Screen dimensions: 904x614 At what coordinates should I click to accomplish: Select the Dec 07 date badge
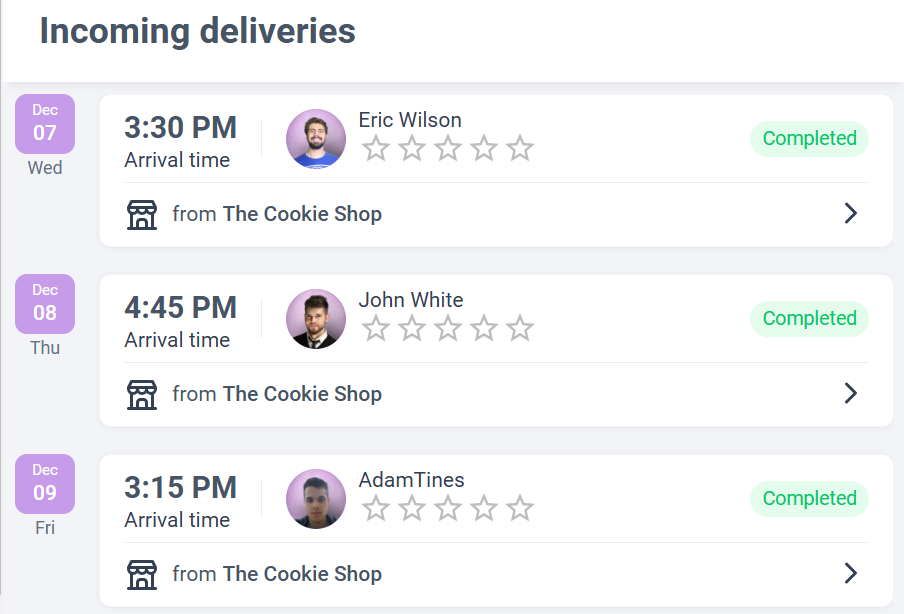45,124
